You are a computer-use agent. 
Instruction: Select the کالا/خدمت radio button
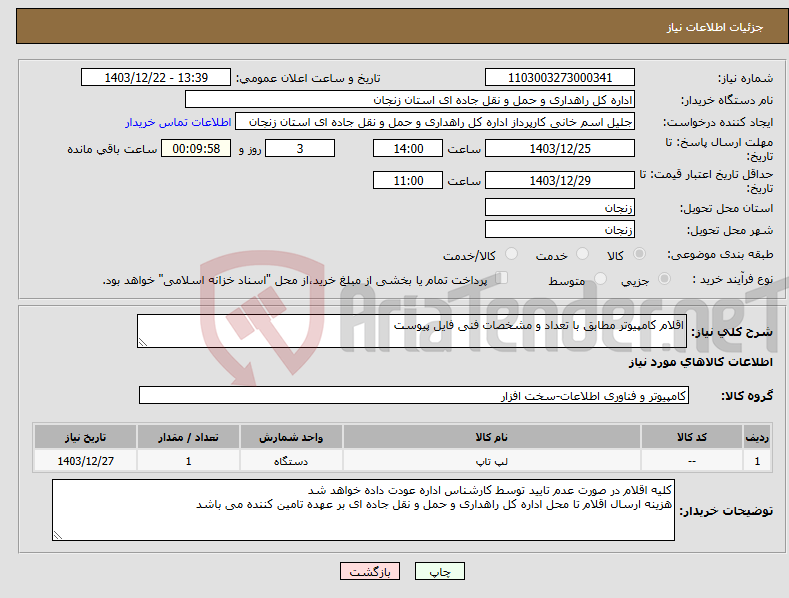[x=511, y=254]
